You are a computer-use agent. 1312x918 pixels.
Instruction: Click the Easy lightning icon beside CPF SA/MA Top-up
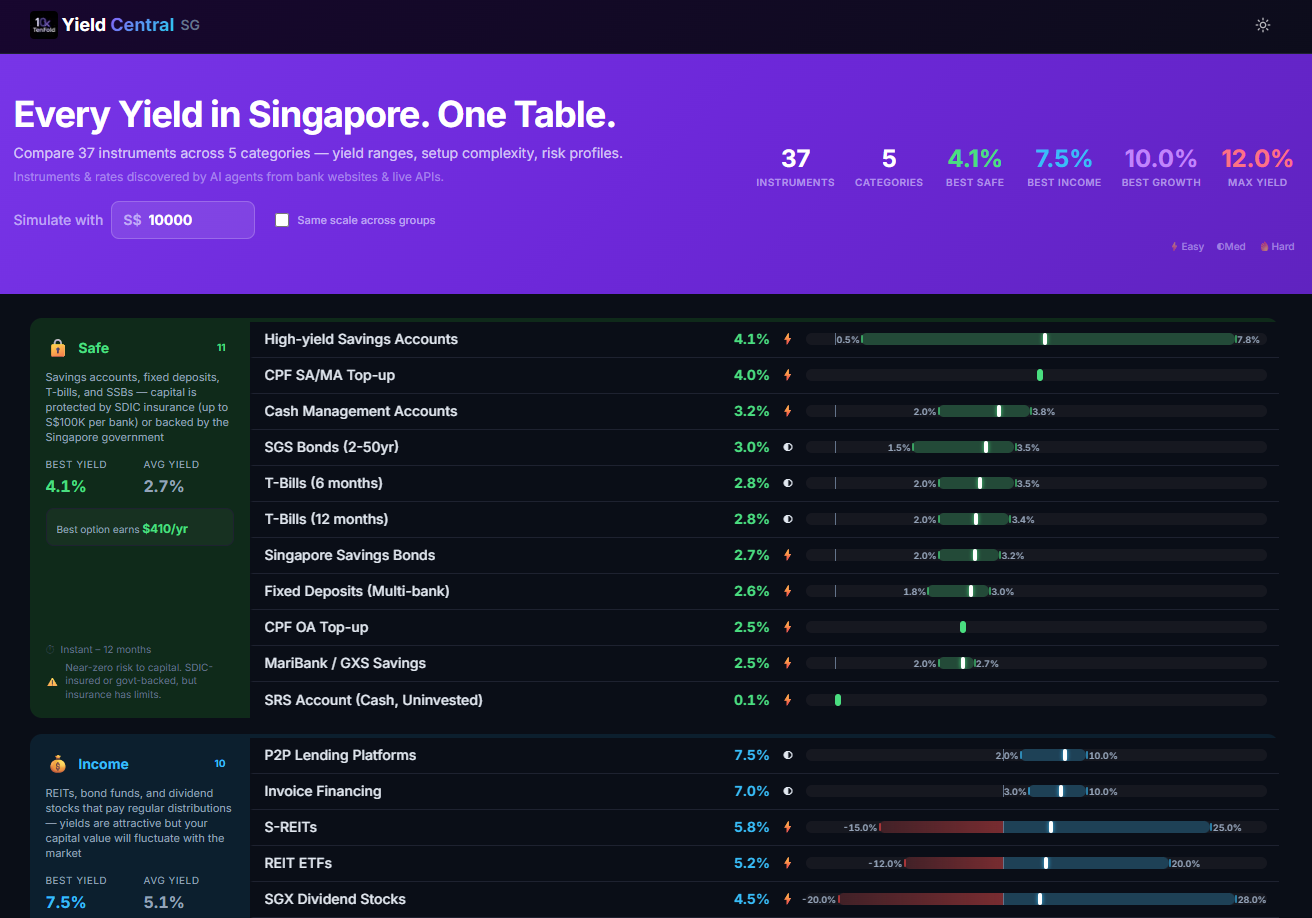pyautogui.click(x=787, y=375)
